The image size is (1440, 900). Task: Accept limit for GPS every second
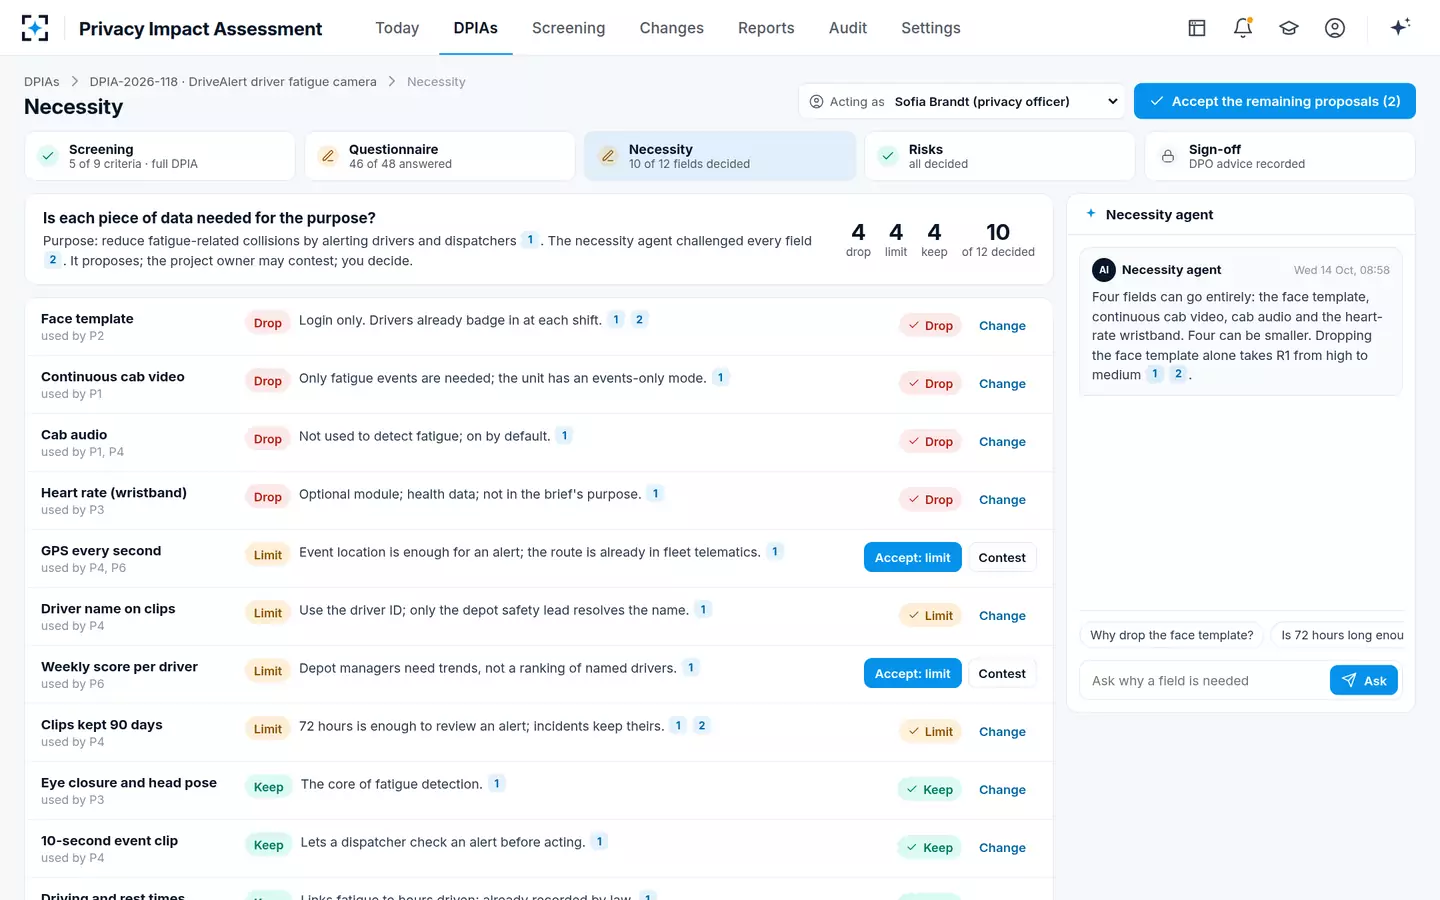pos(913,558)
